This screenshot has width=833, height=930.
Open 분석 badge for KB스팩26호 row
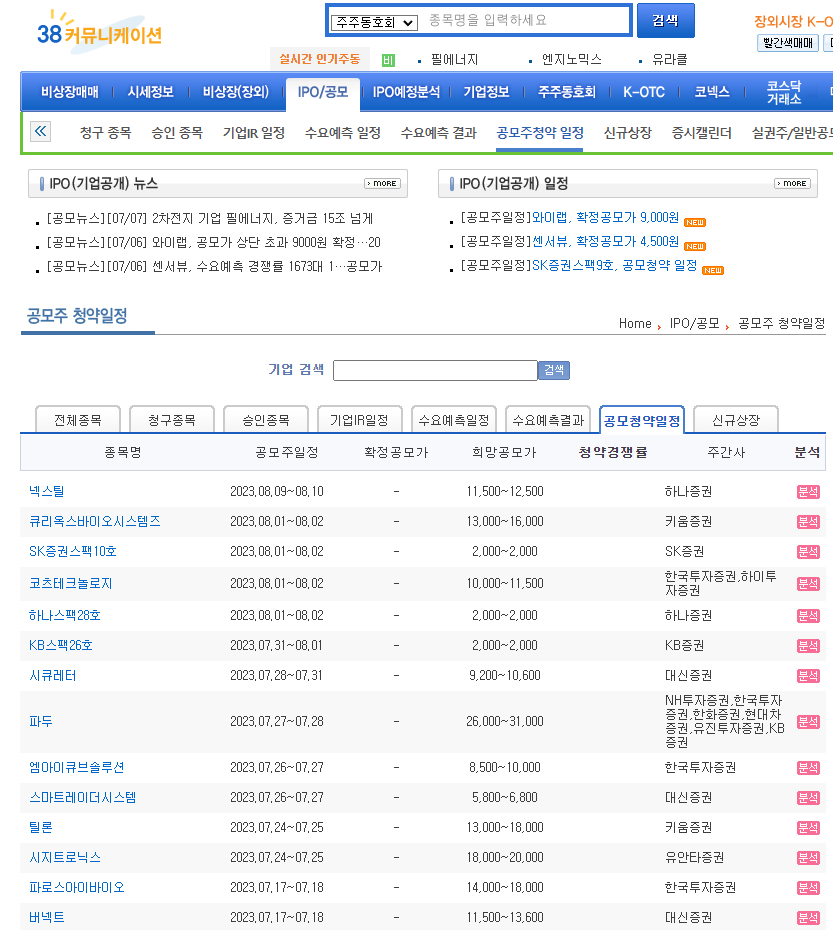[808, 645]
